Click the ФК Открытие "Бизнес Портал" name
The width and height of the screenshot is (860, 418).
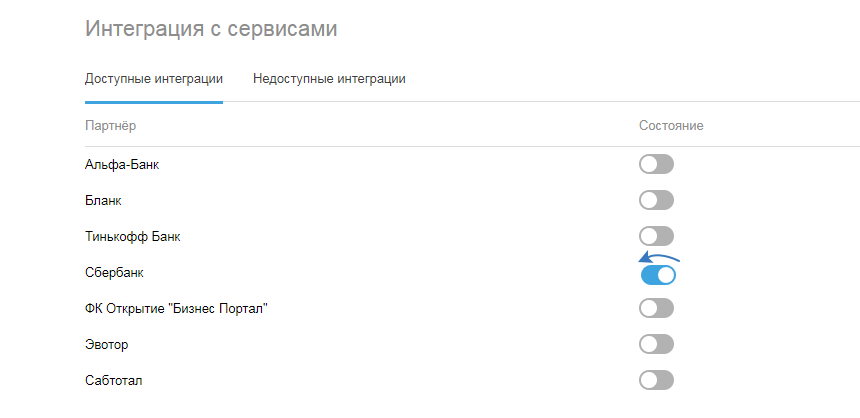[178, 308]
